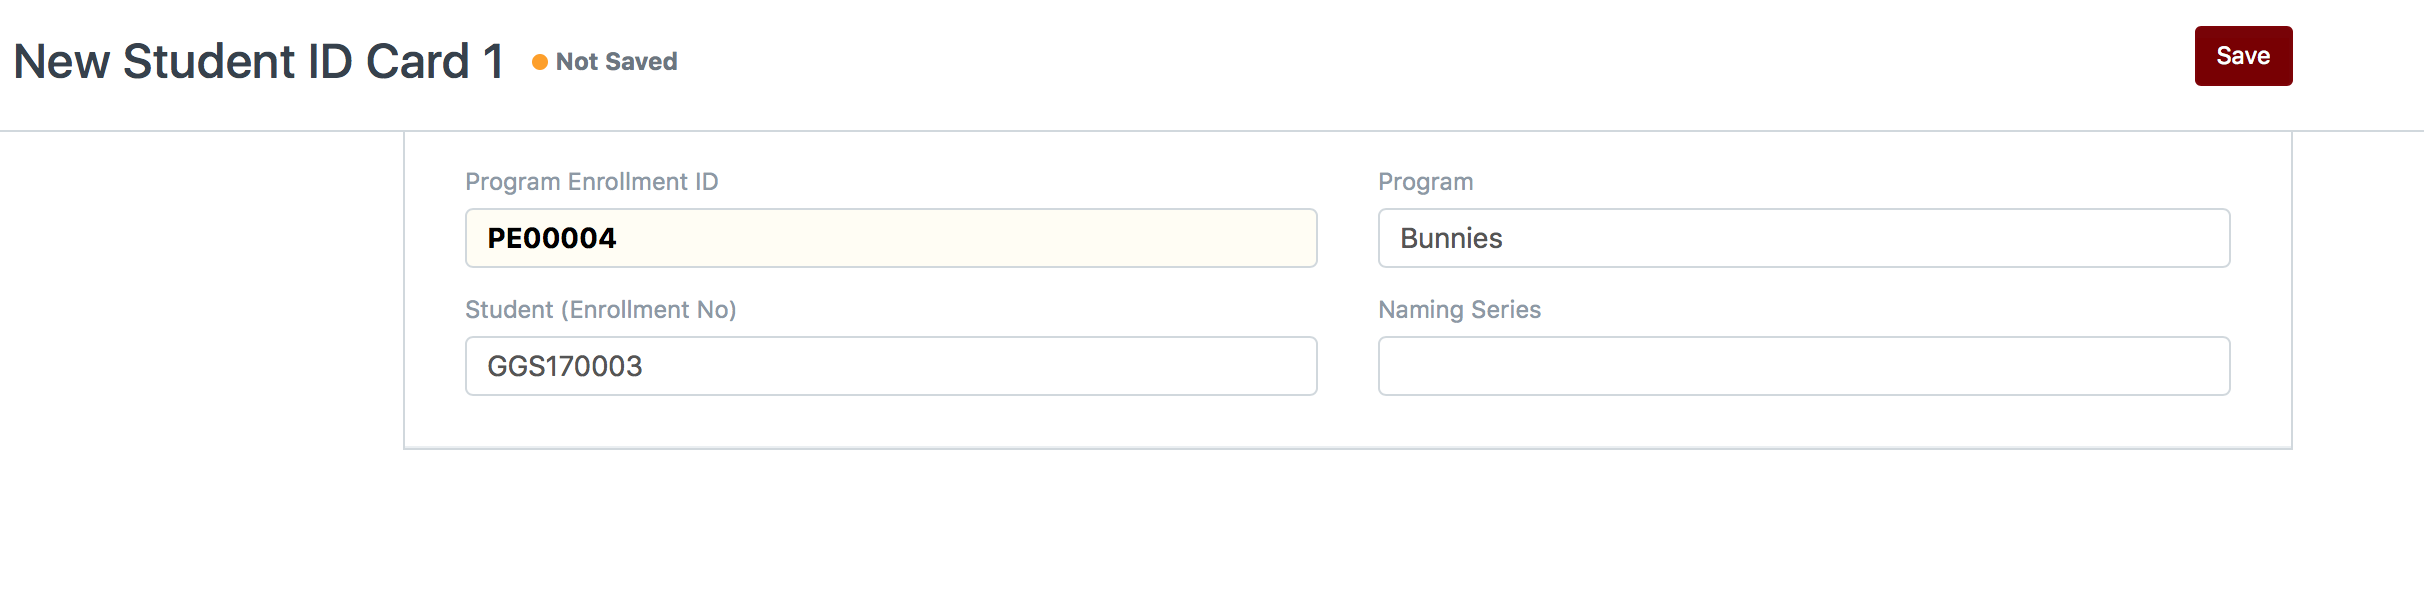Click the digit 1 in page title
This screenshot has width=2424, height=604.
click(x=493, y=61)
